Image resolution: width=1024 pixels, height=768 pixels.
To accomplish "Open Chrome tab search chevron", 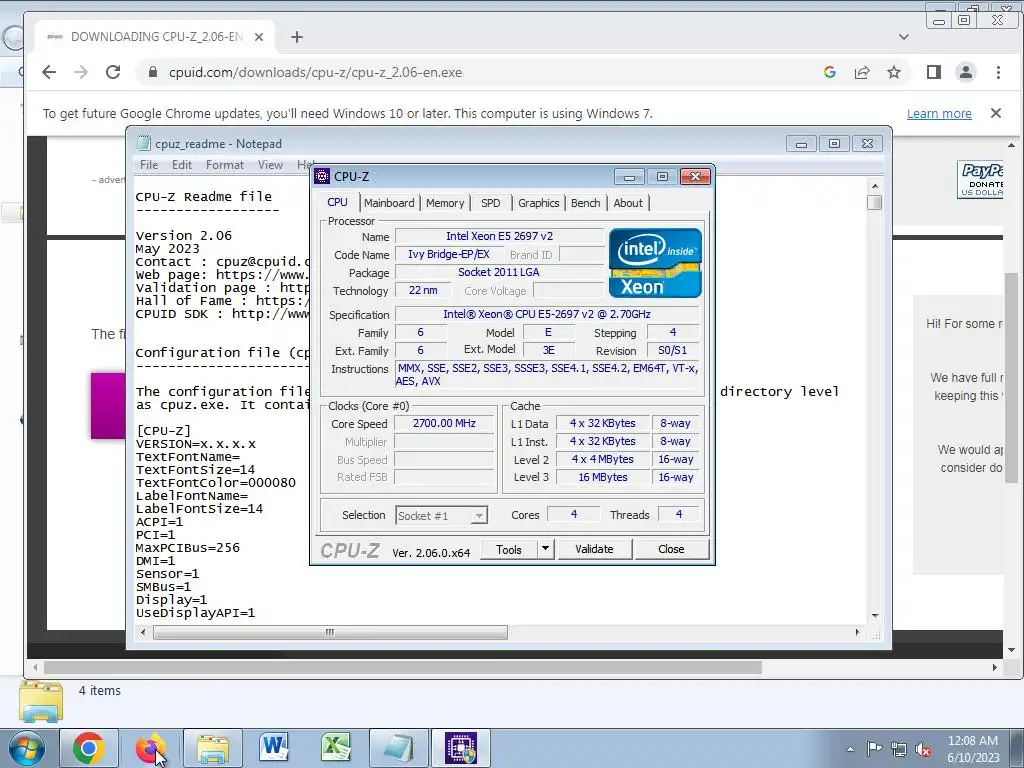I will [x=904, y=37].
